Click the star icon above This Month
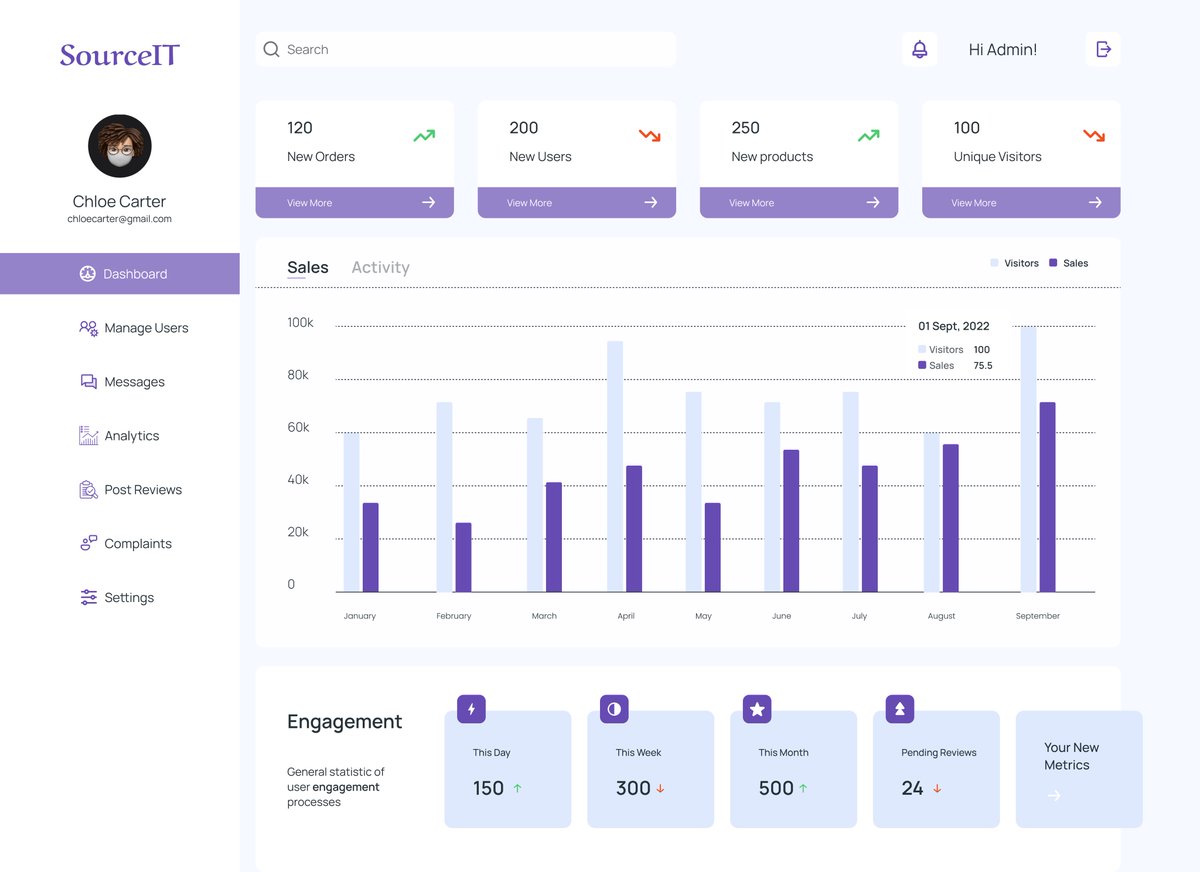 [x=755, y=708]
